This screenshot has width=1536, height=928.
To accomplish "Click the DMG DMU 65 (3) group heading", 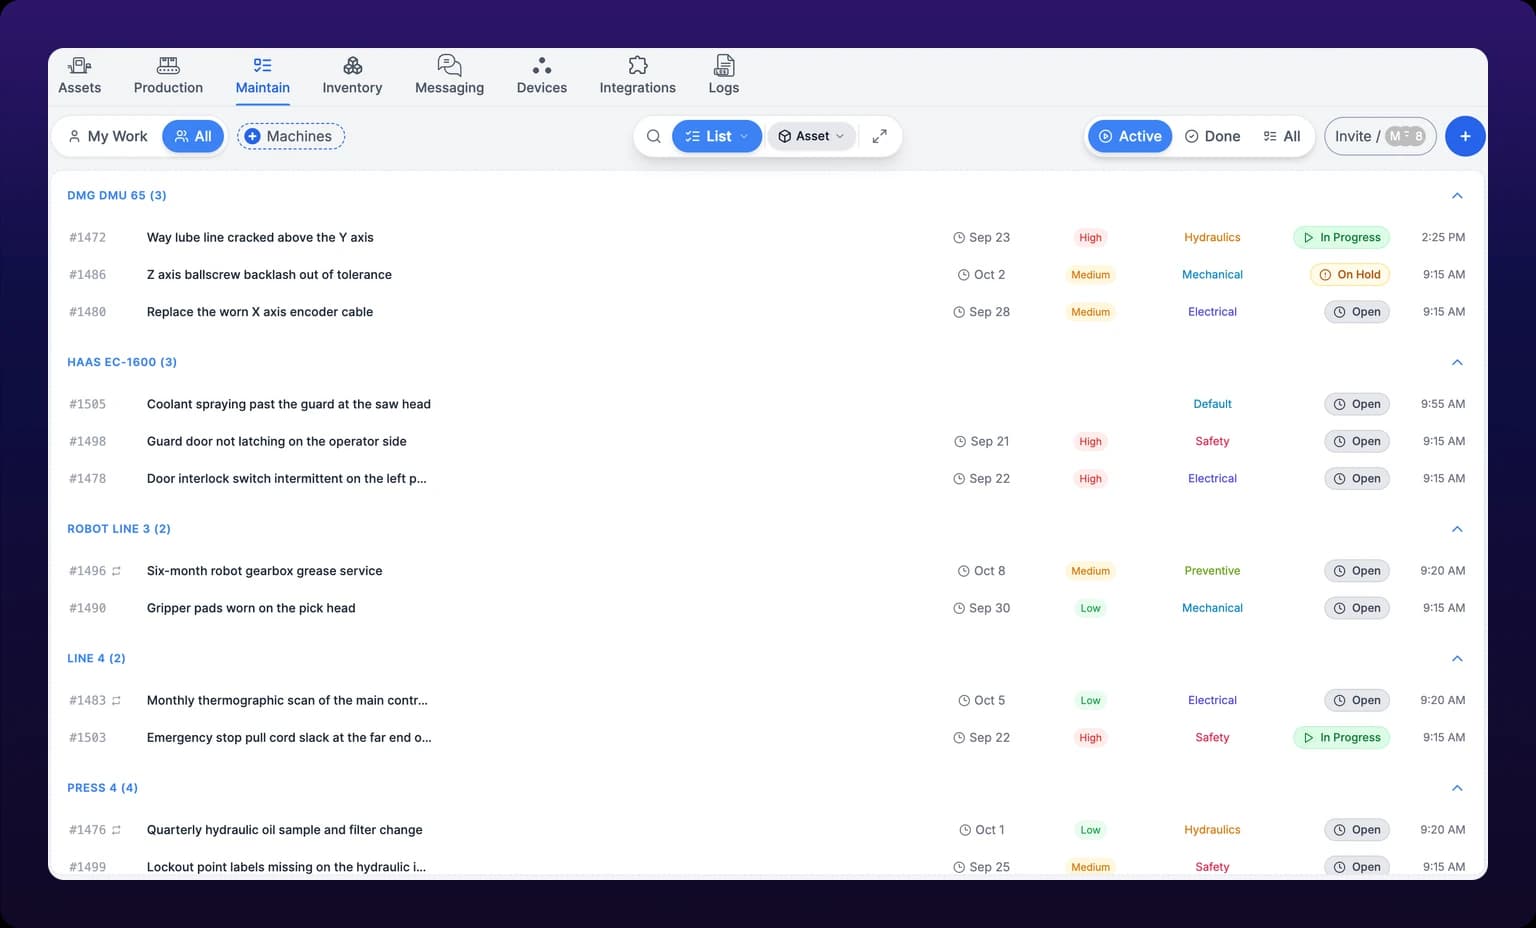I will (117, 196).
